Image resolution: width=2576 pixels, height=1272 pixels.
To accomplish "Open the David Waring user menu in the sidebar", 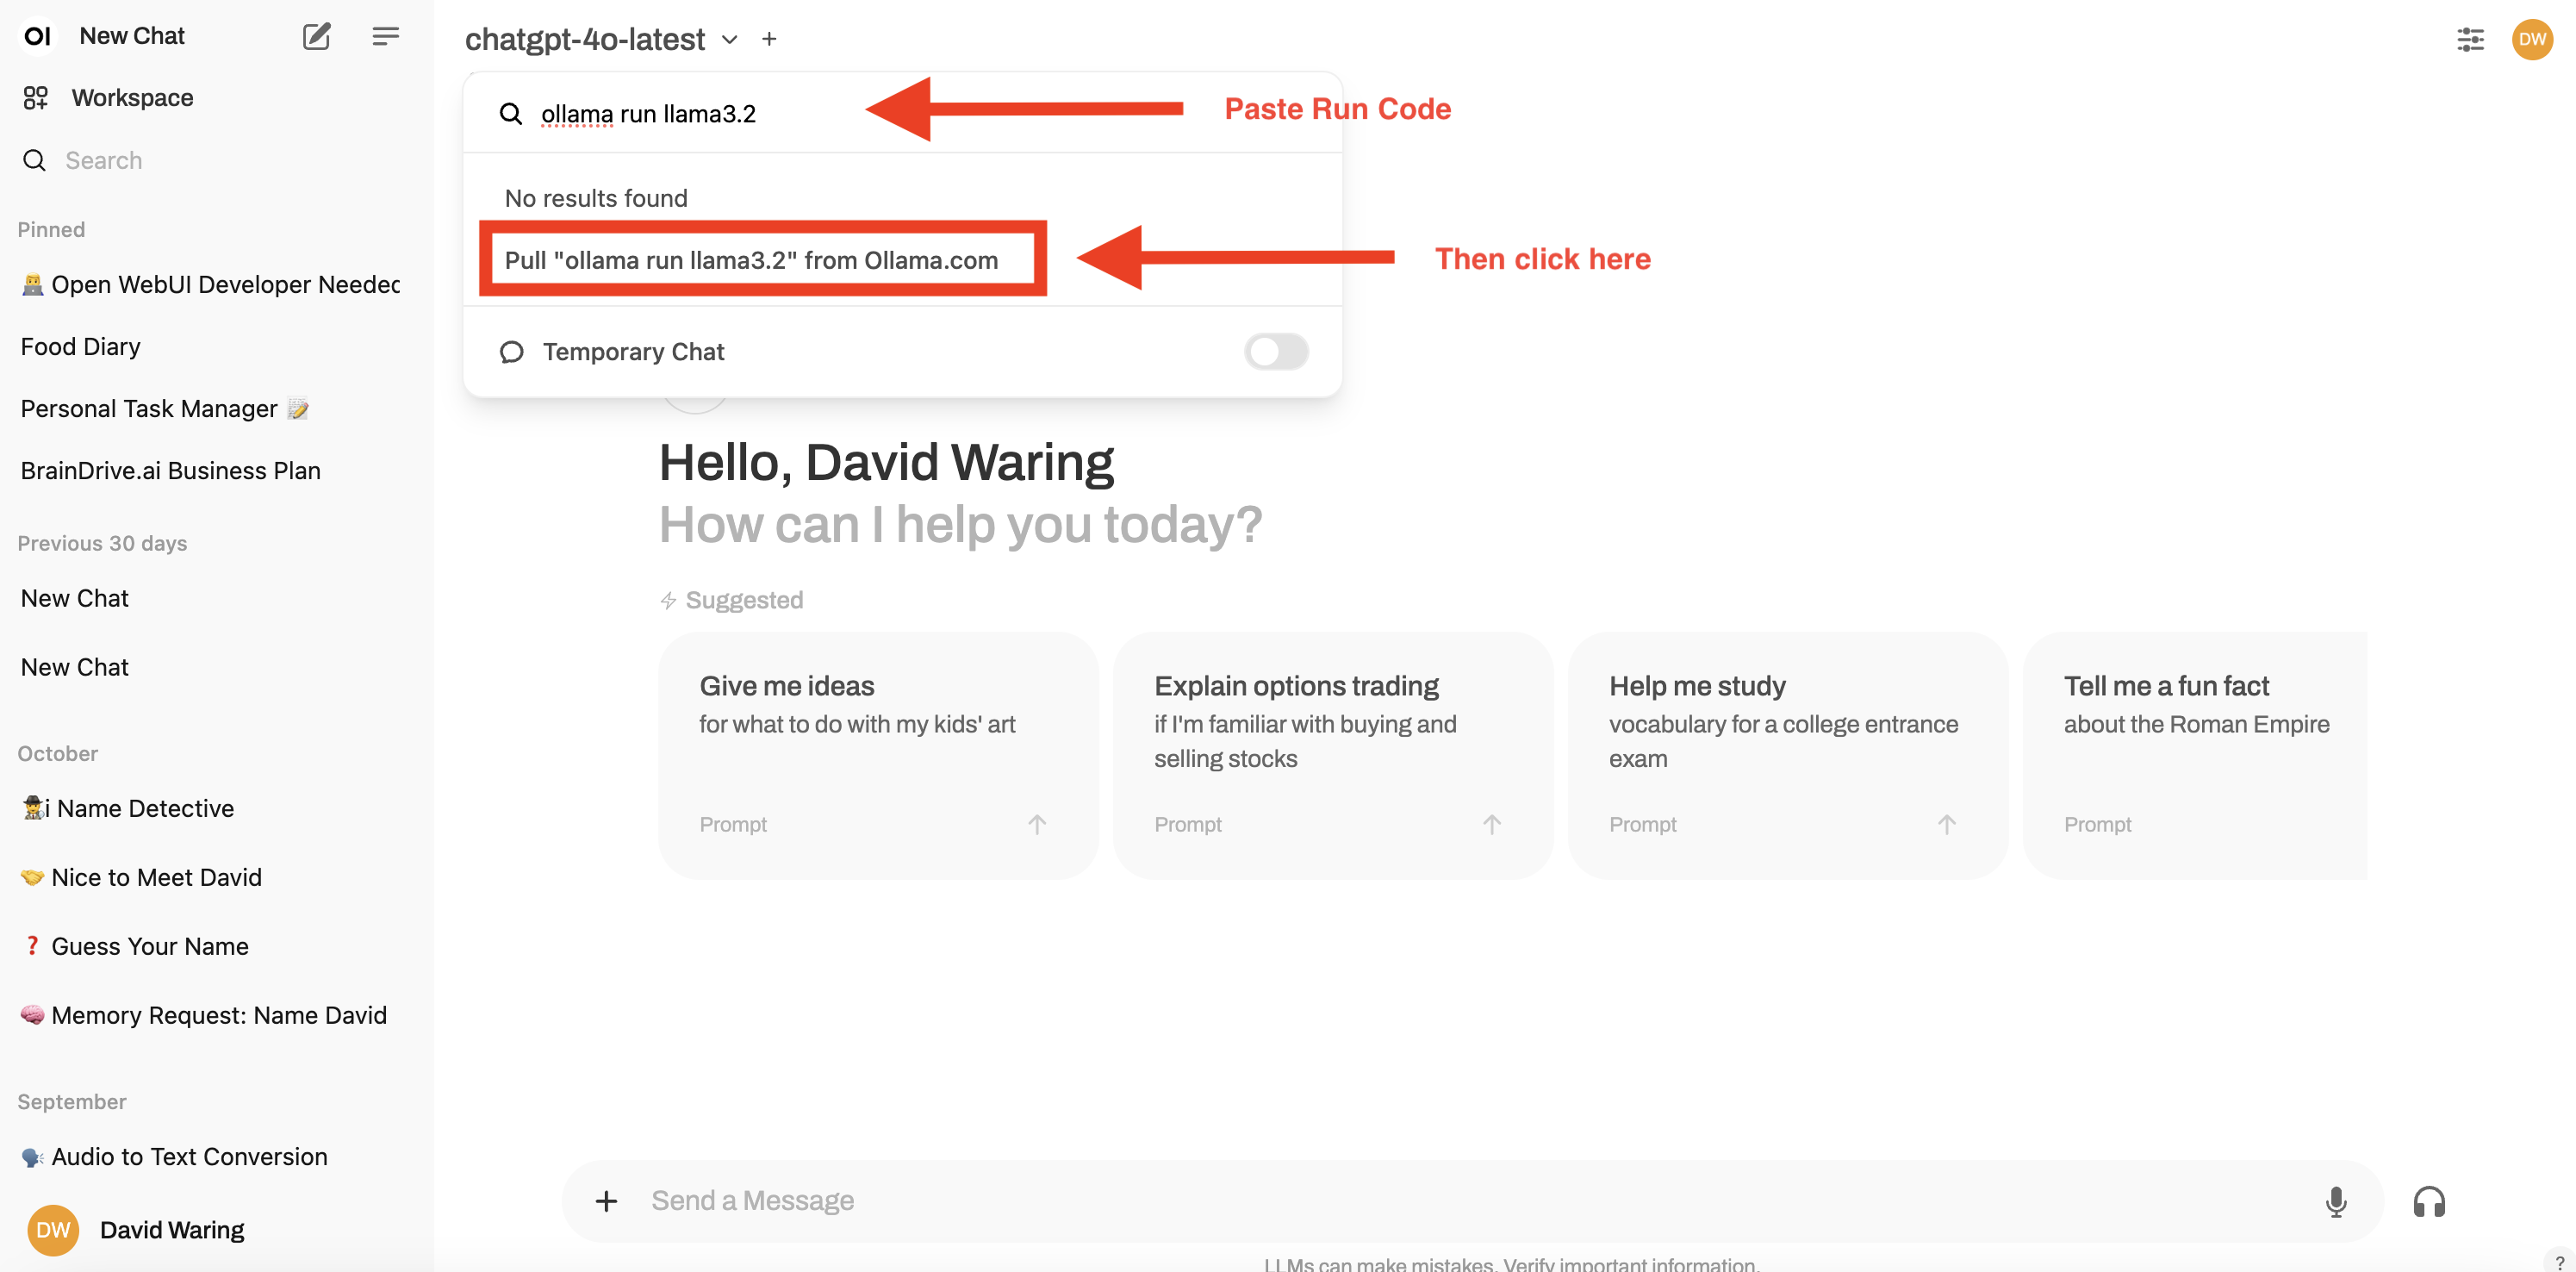I will click(171, 1229).
